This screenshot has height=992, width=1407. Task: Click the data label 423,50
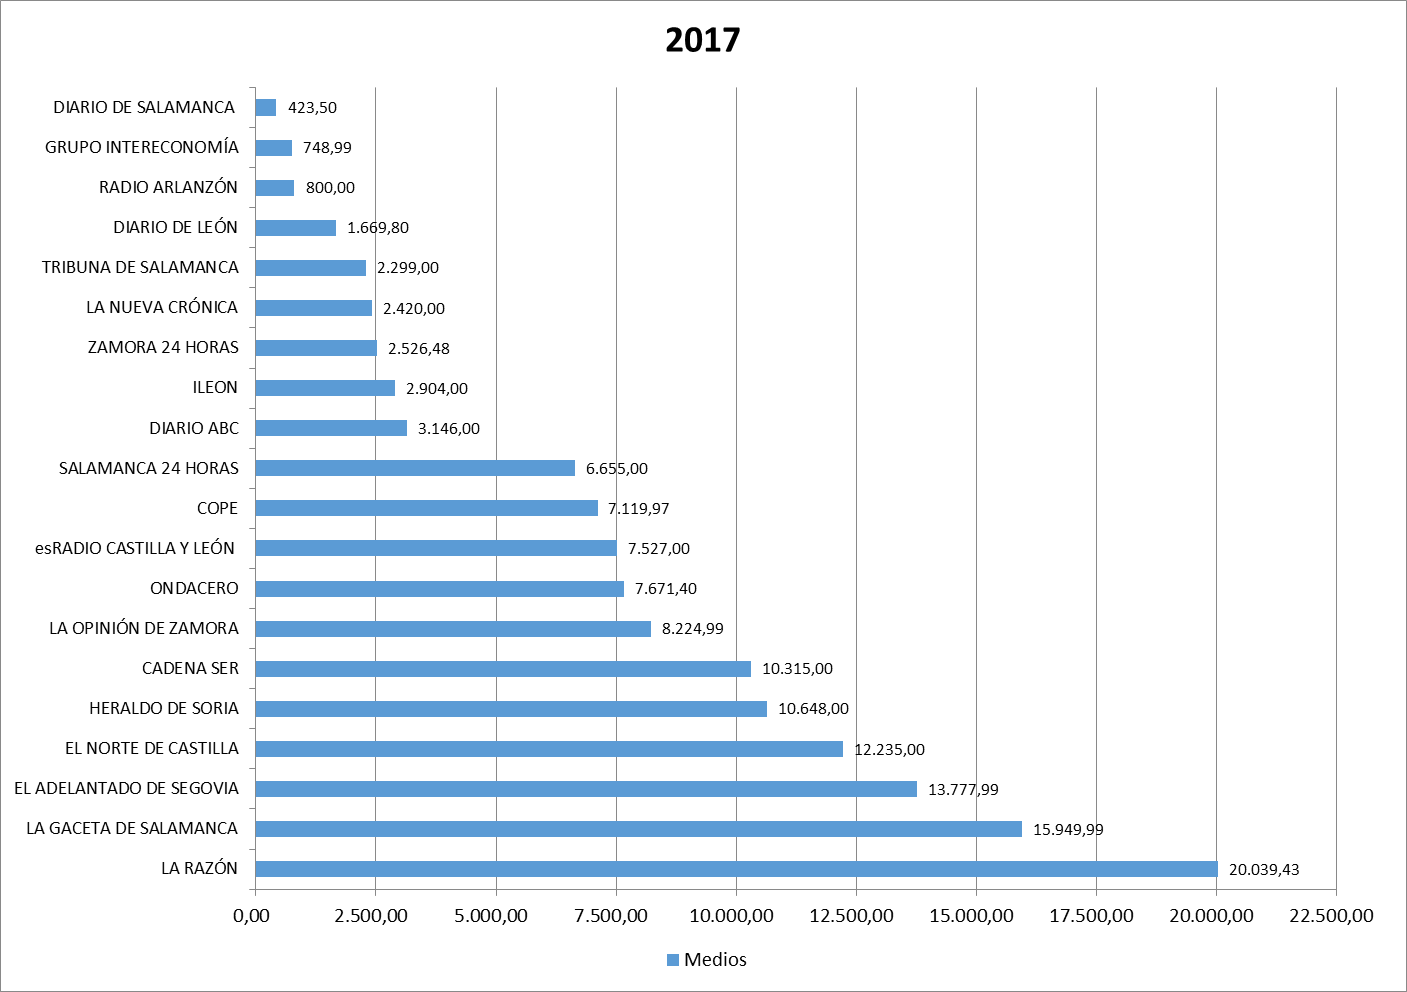[312, 108]
